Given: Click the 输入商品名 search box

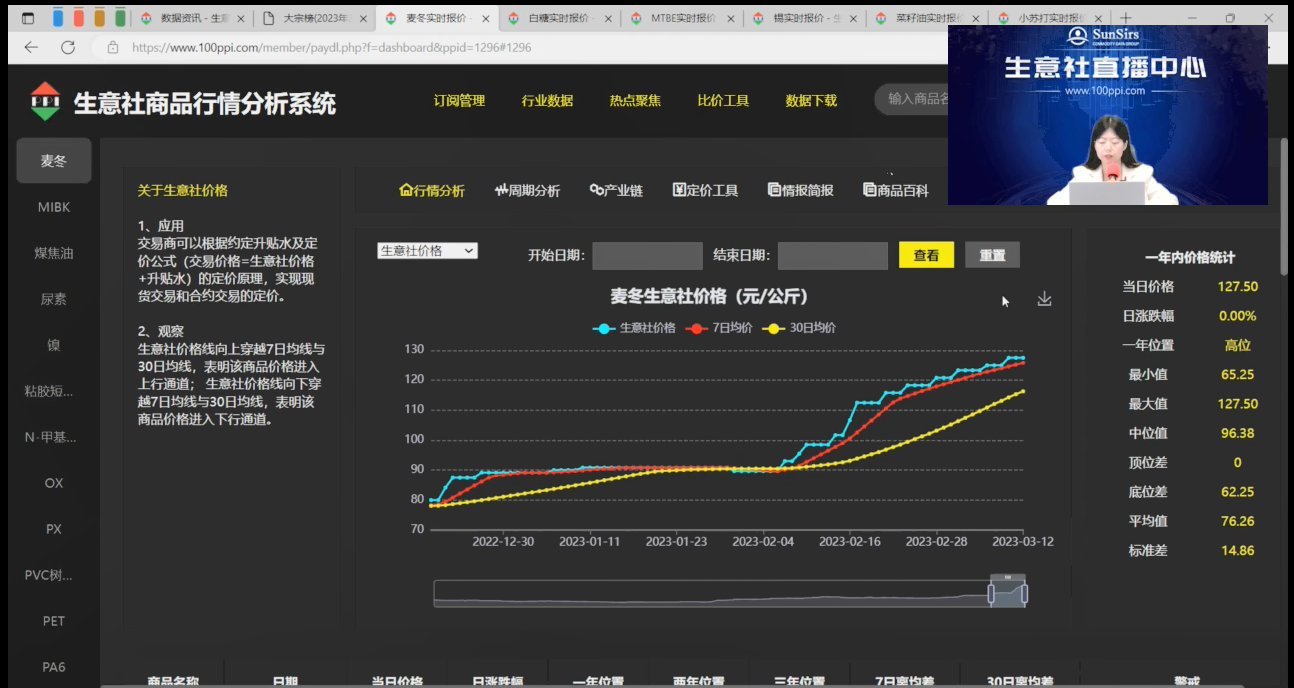Looking at the screenshot, I should (x=912, y=98).
